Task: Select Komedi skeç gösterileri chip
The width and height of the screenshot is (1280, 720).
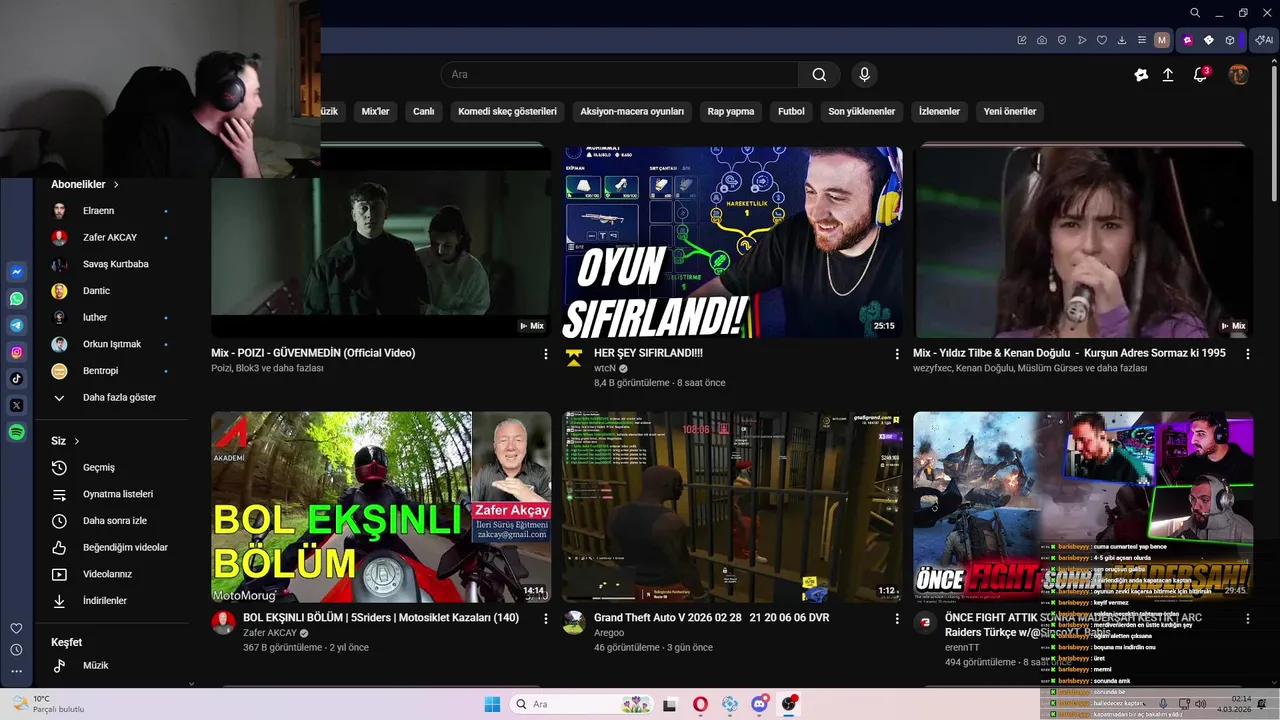Action: [507, 111]
